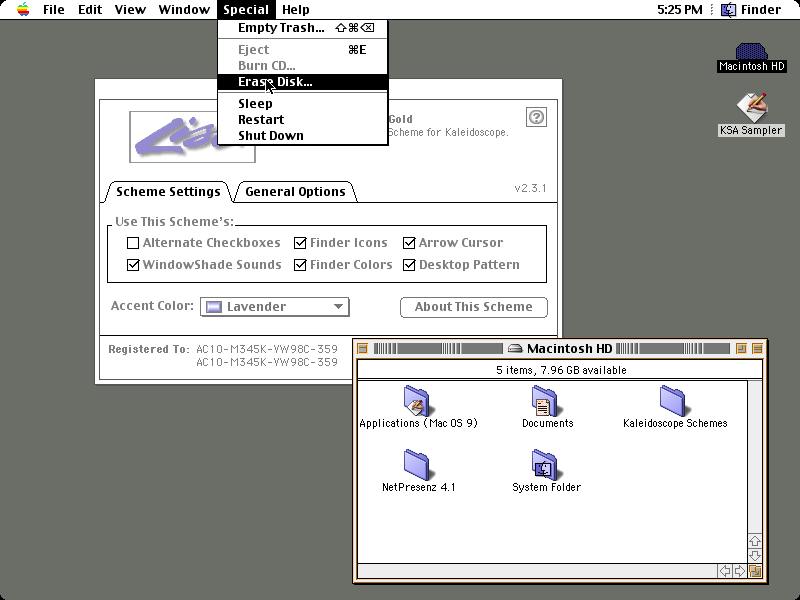Click the About This Scheme button
800x600 pixels.
point(473,307)
